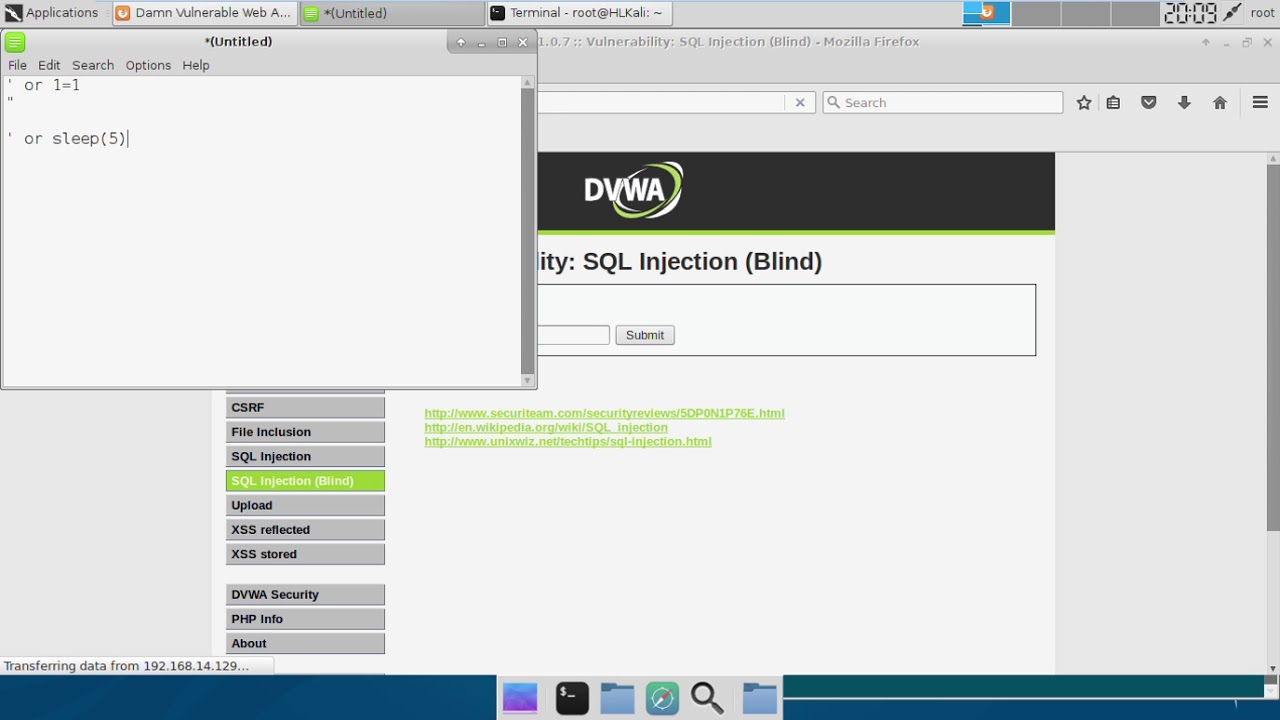Maximize the (Untitled) text editor window
The image size is (1280, 720).
point(502,42)
